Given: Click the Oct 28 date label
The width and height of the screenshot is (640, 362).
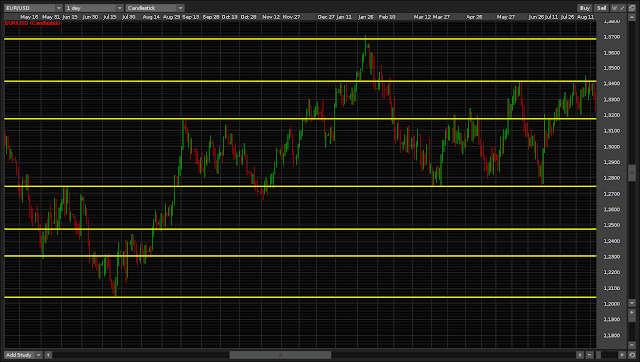Looking at the screenshot, I should pyautogui.click(x=249, y=17).
